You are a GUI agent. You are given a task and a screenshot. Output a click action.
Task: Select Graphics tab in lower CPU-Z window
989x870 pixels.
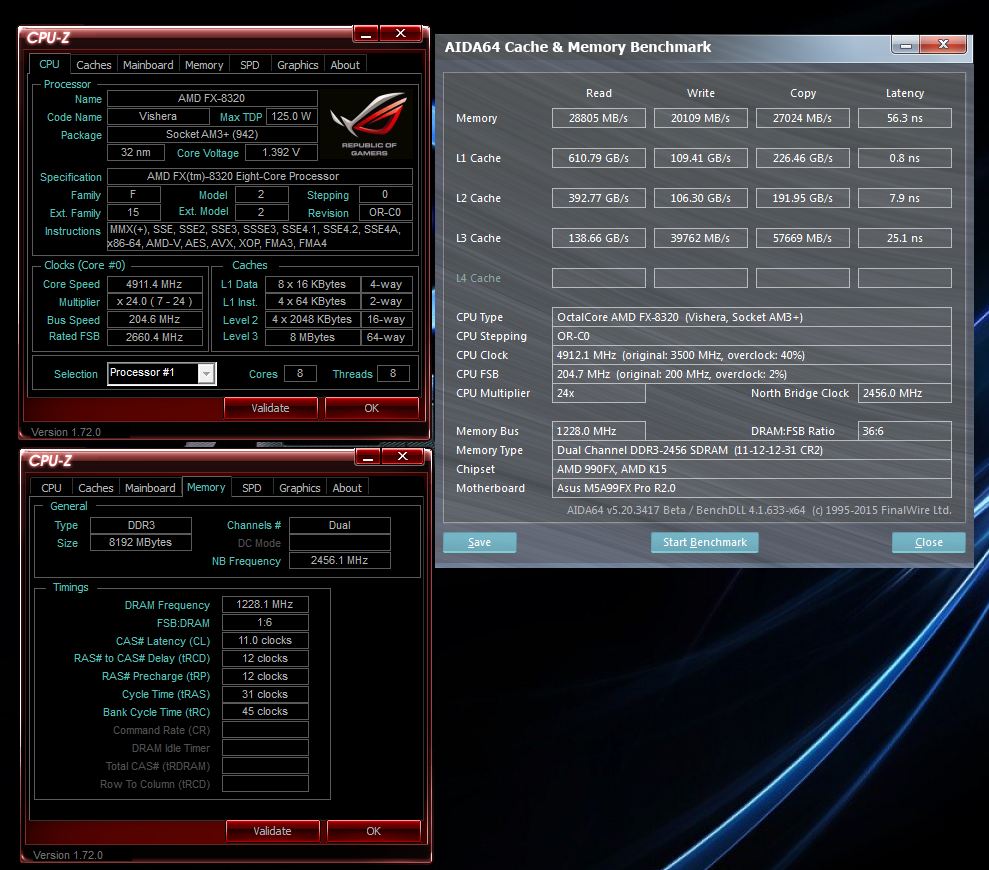pyautogui.click(x=300, y=488)
